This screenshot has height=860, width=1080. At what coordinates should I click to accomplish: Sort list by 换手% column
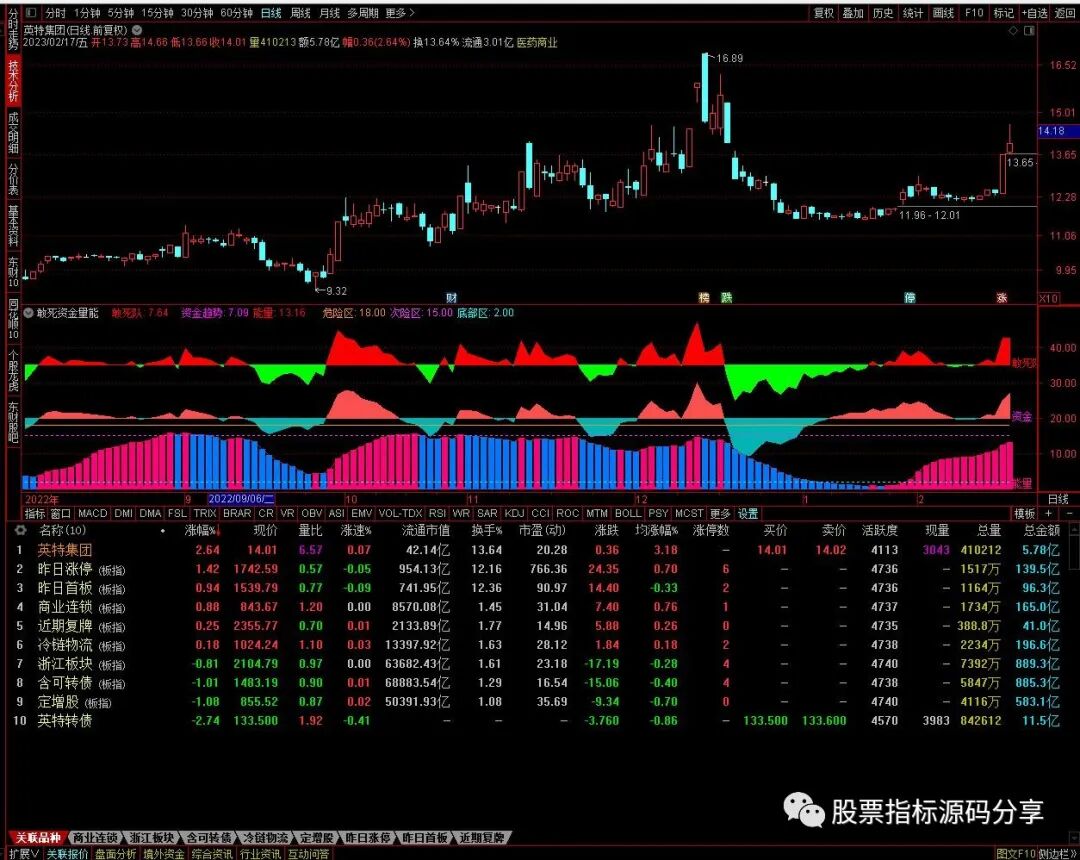(x=486, y=530)
